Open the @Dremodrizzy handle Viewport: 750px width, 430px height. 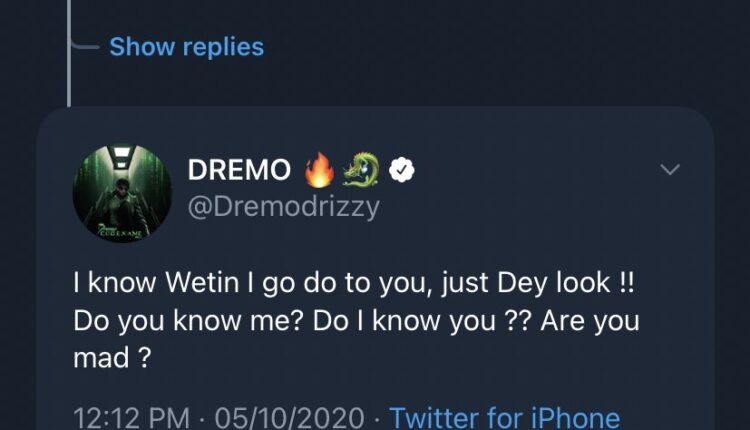[x=284, y=206]
